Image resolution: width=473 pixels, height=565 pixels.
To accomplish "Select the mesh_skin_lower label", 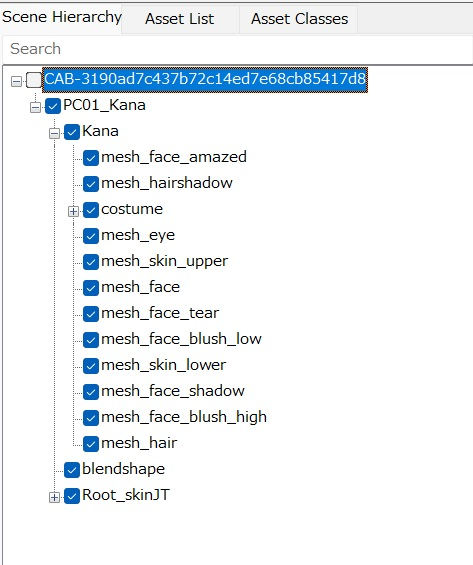I will click(164, 365).
